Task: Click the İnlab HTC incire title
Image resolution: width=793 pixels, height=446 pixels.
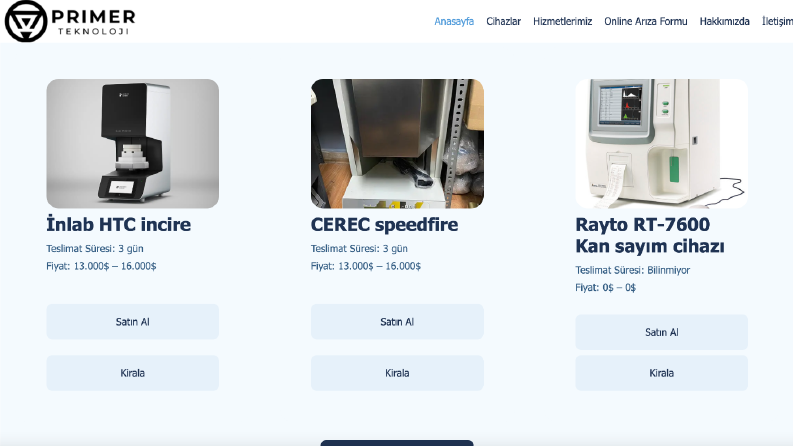Action: (x=118, y=225)
